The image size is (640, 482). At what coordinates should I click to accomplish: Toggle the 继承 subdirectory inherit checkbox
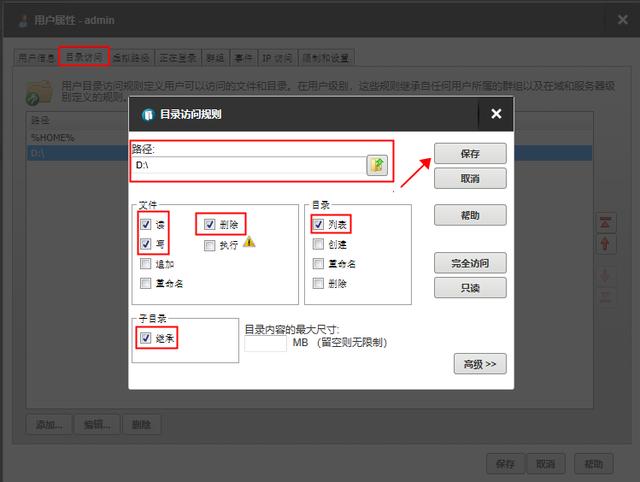(146, 338)
